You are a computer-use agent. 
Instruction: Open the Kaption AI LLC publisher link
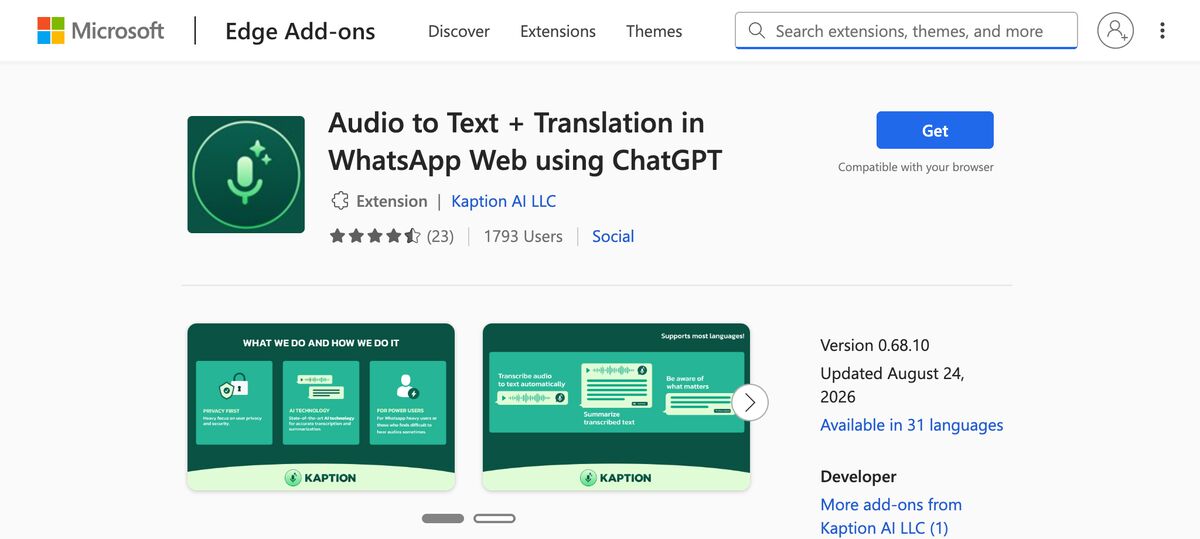504,201
